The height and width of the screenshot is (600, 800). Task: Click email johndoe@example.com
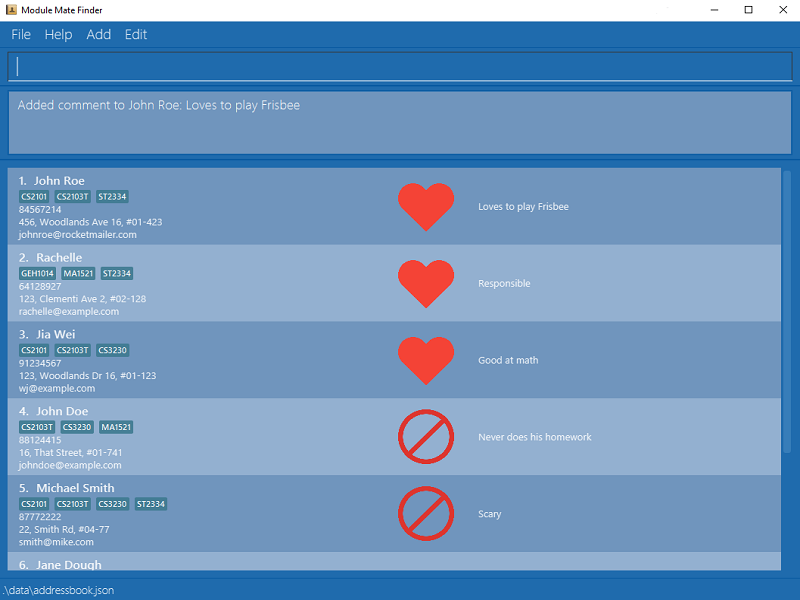pyautogui.click(x=70, y=465)
